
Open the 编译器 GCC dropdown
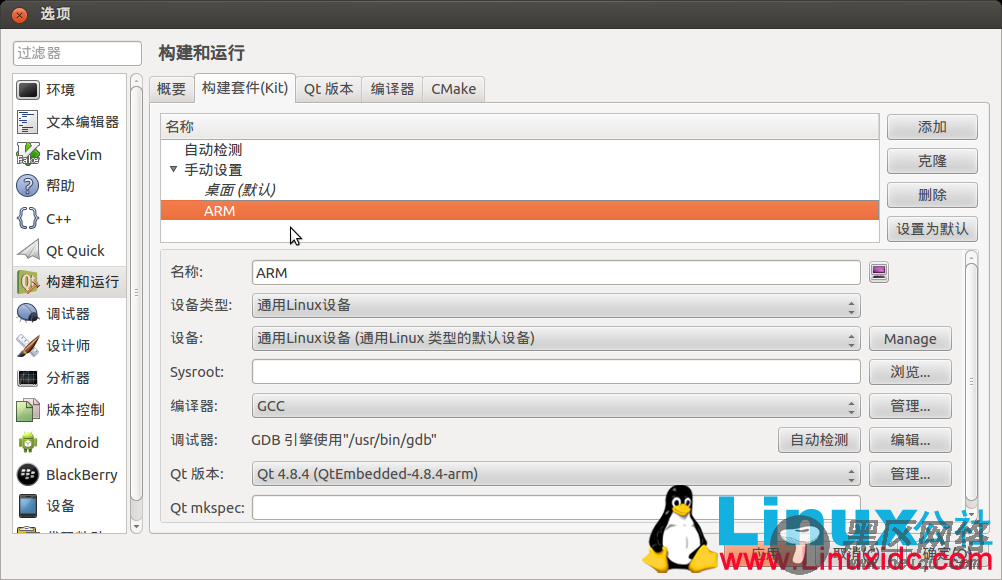click(x=556, y=406)
